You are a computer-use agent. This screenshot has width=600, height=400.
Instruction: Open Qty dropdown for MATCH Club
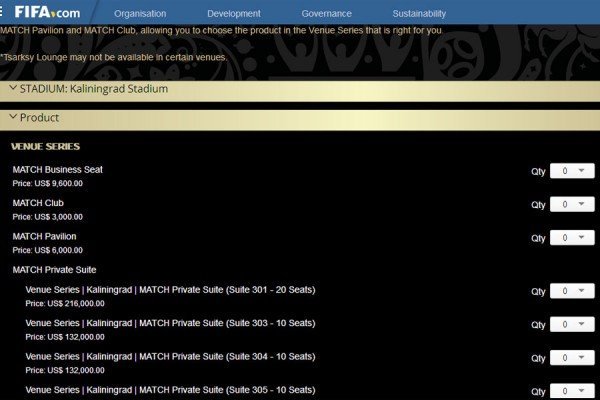pos(572,205)
